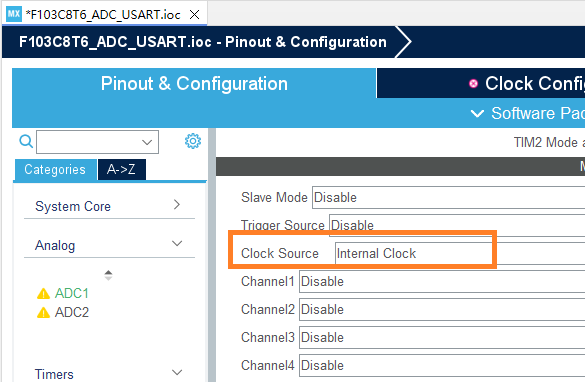Switch to the A->Z tab
Viewport: 585px width, 382px height.
click(121, 169)
